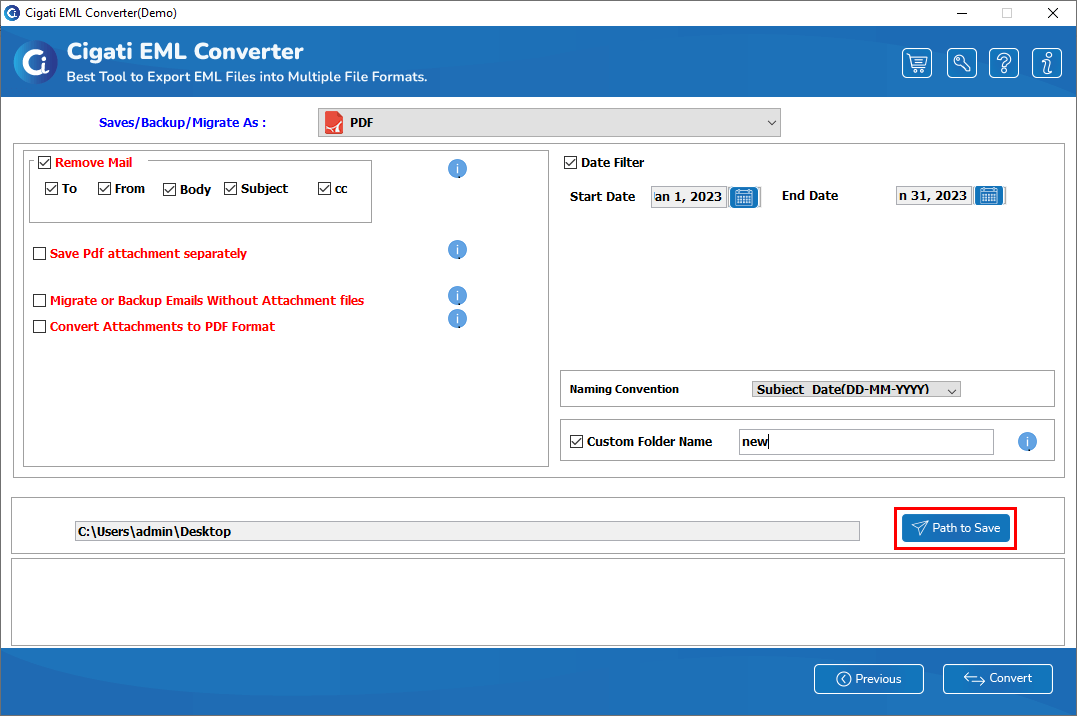Toggle the Remove Mail checkbox
Image resolution: width=1077 pixels, height=716 pixels.
click(45, 163)
